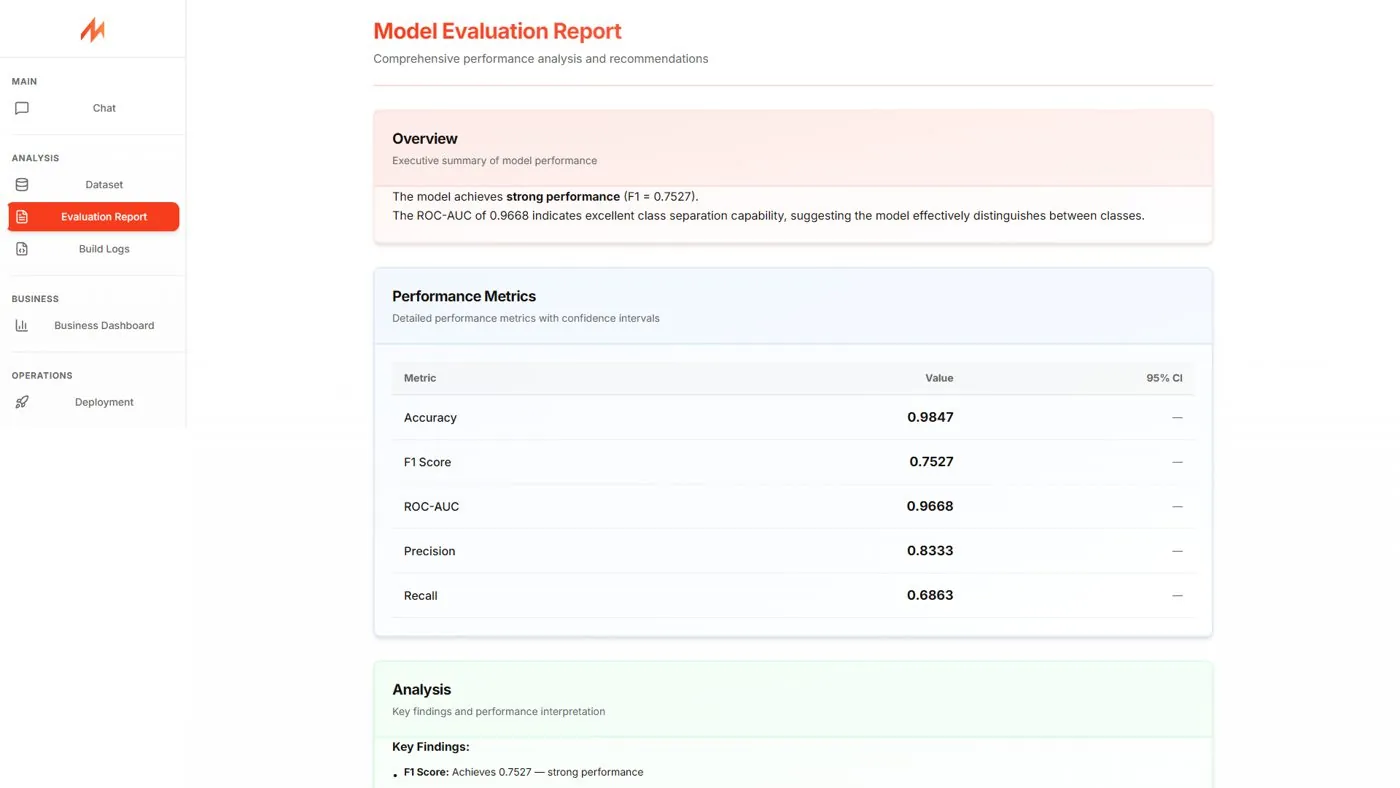Click the Performance Metrics section title
Screen dimensions: 1400x788
(464, 296)
